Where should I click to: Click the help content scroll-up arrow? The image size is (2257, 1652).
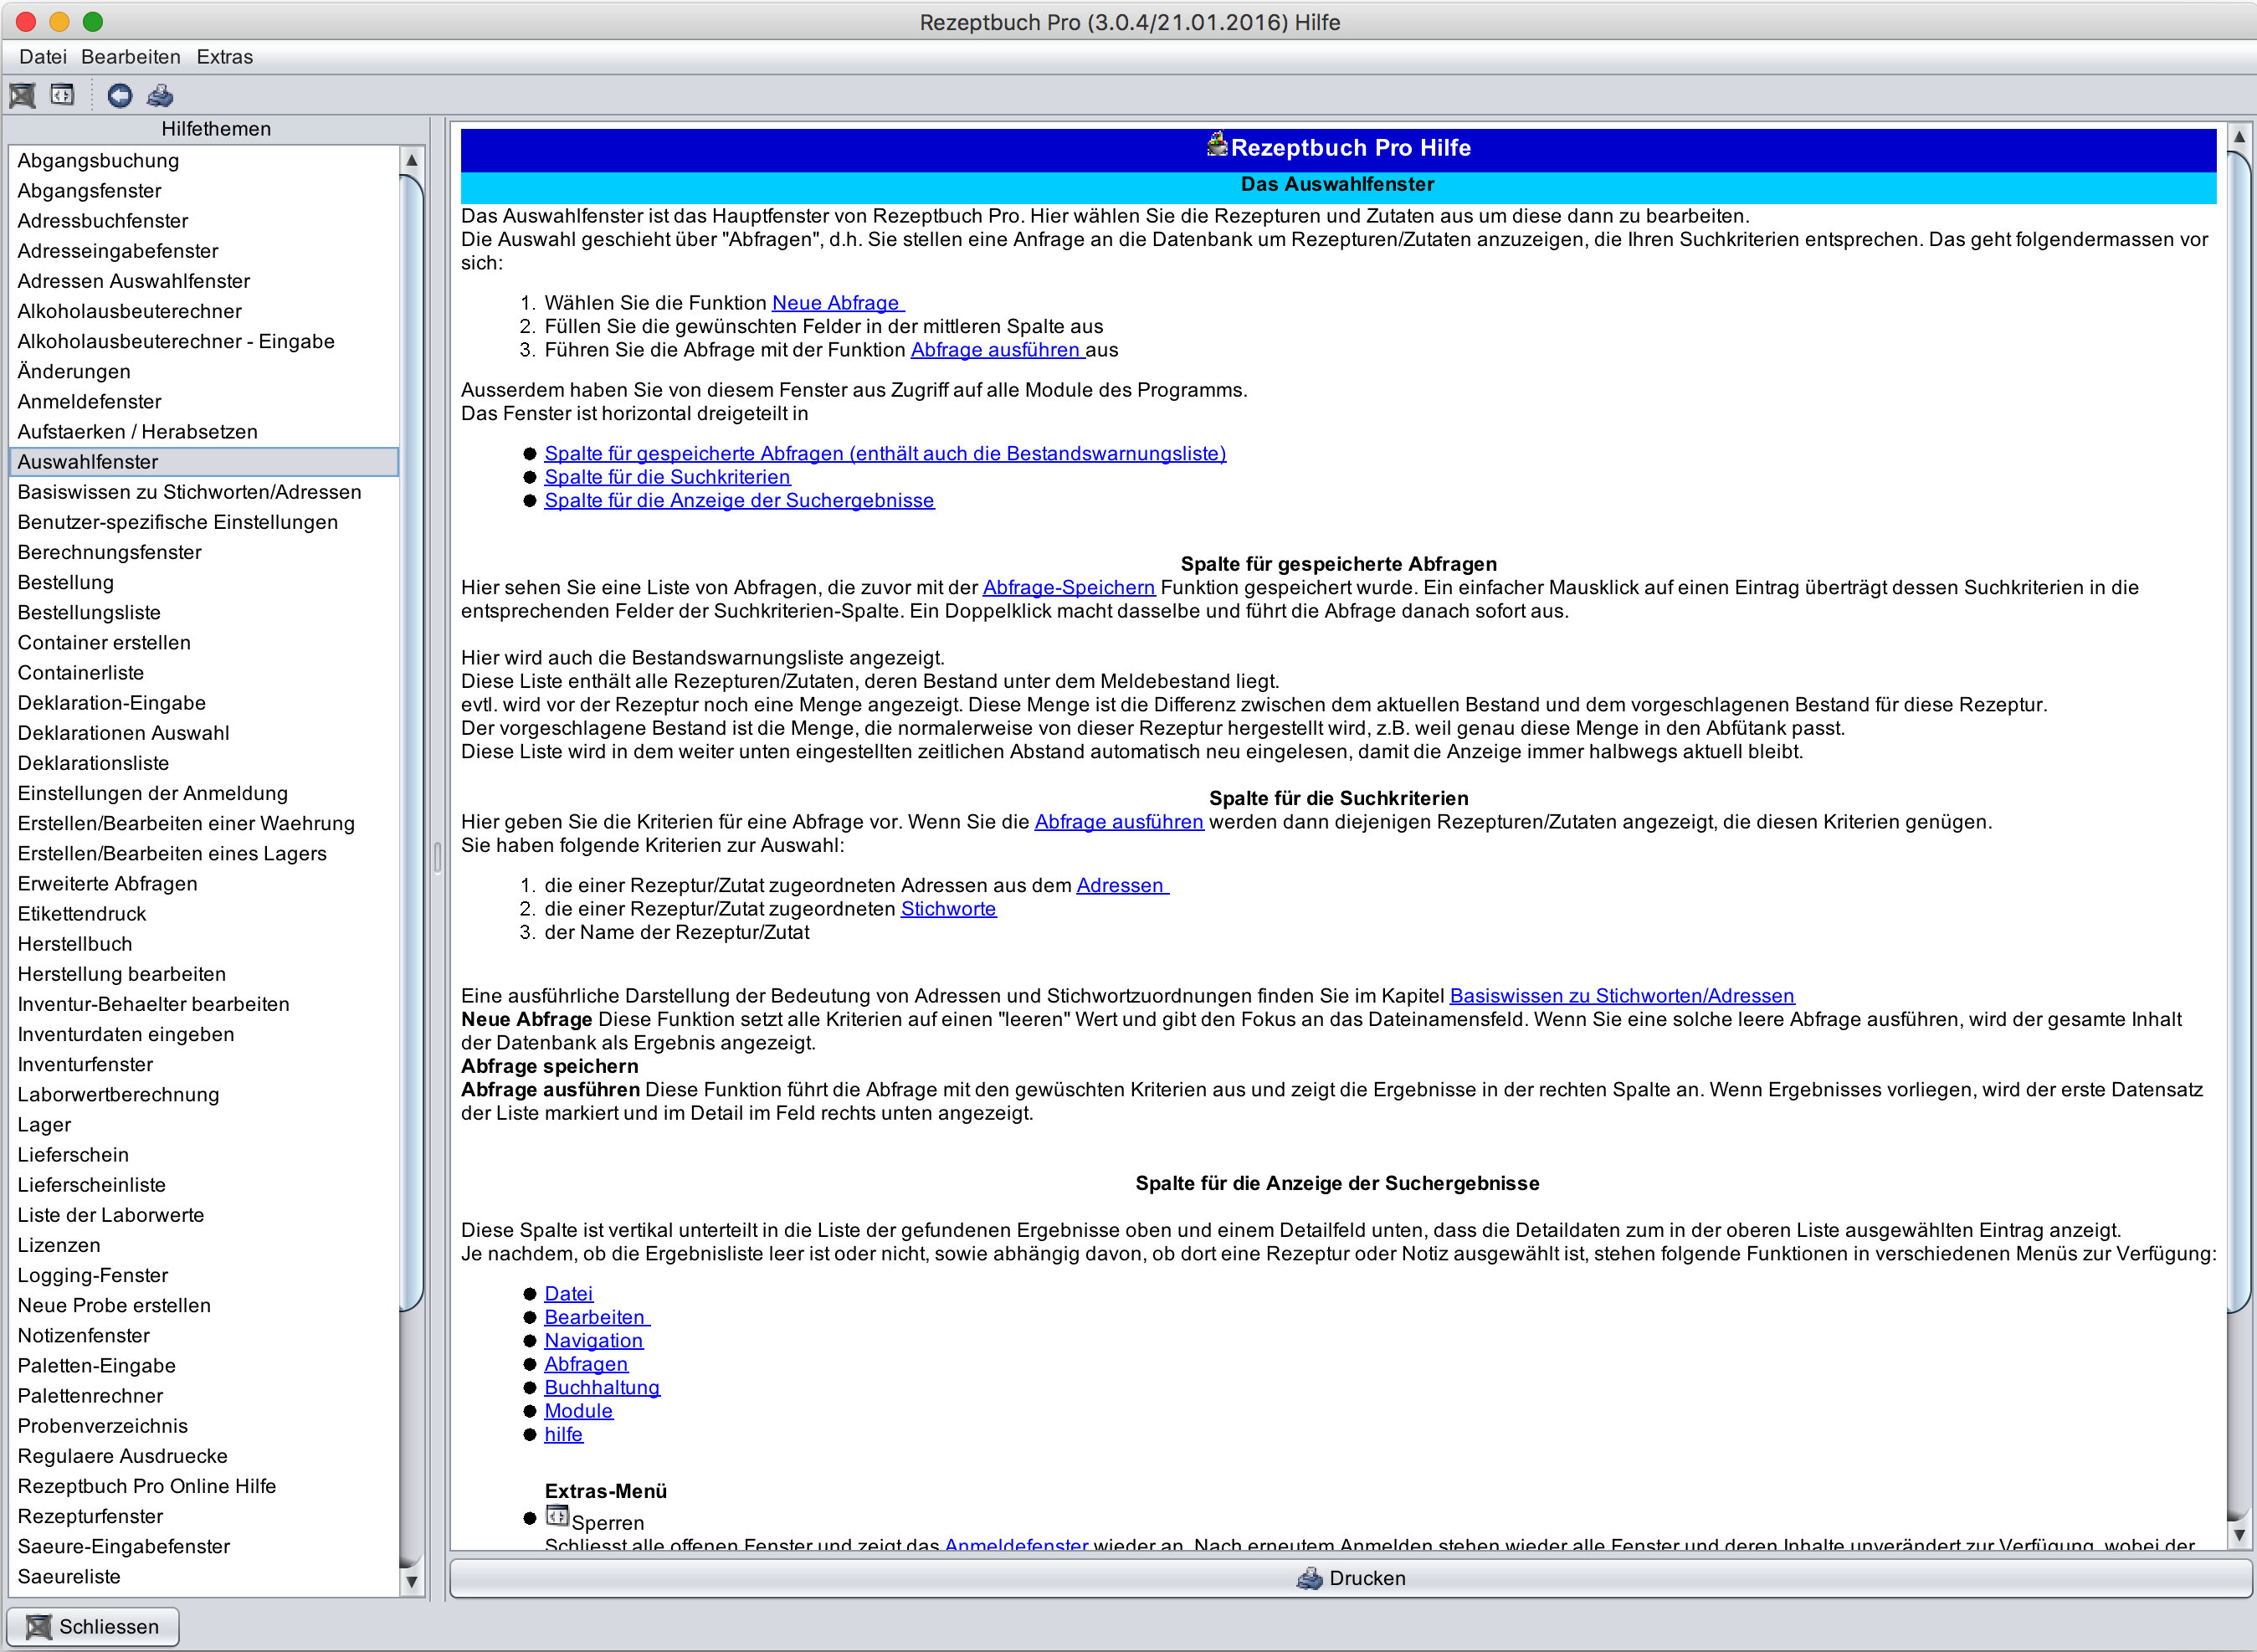click(2239, 136)
